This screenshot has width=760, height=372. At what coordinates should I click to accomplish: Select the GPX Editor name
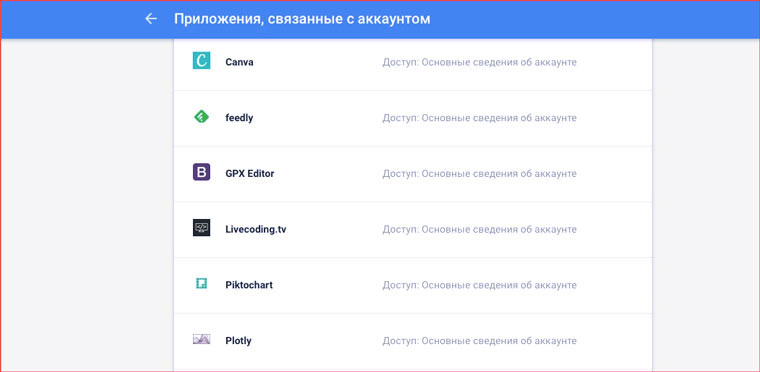tap(250, 174)
